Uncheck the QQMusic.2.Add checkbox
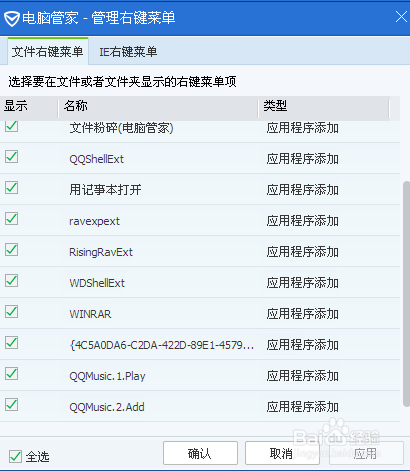 (12, 405)
